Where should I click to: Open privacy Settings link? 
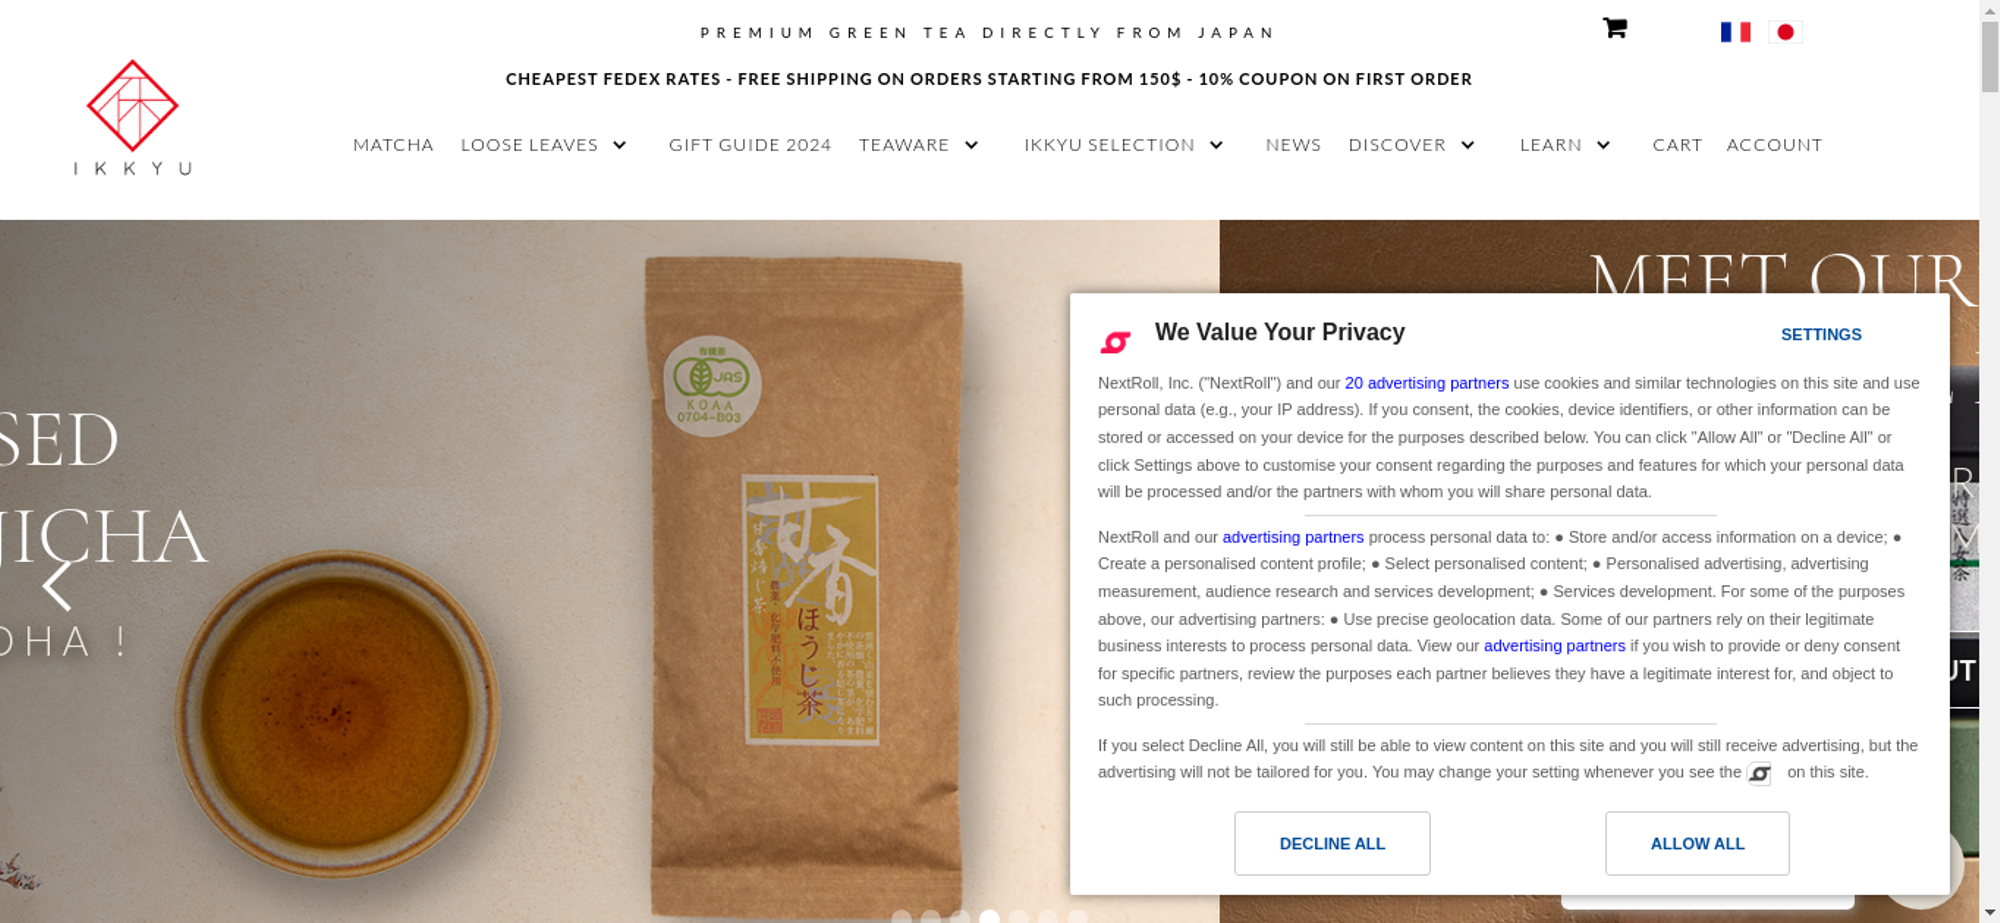[x=1821, y=335]
